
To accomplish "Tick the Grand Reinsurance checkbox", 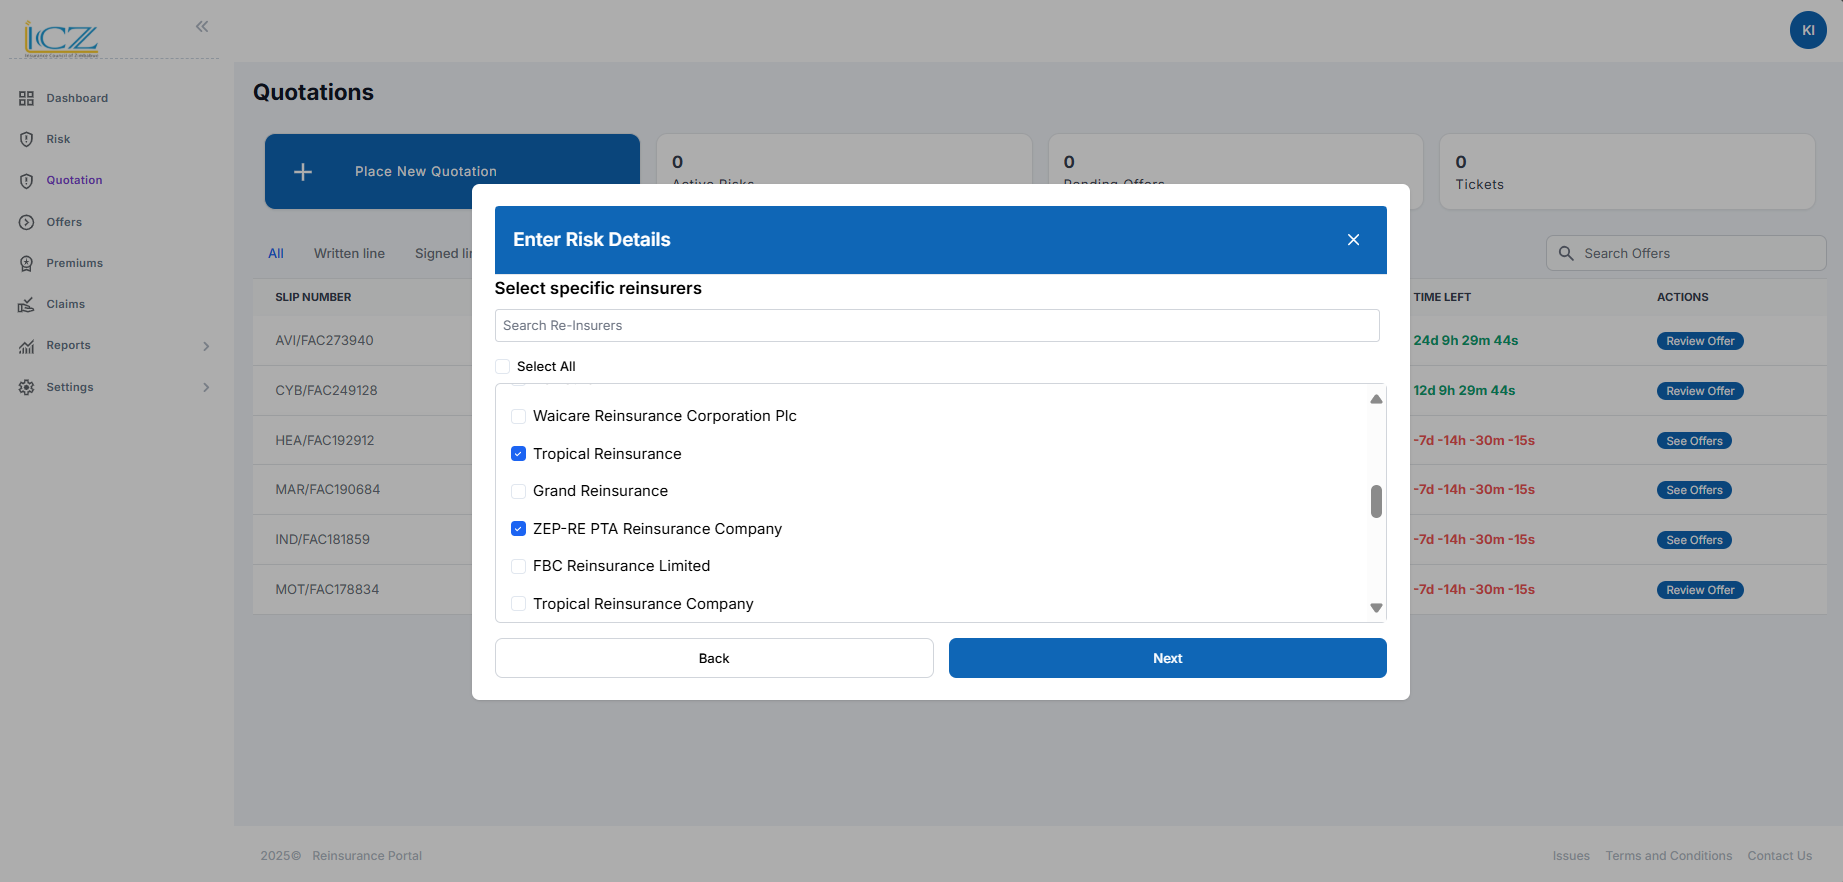I will 518,491.
